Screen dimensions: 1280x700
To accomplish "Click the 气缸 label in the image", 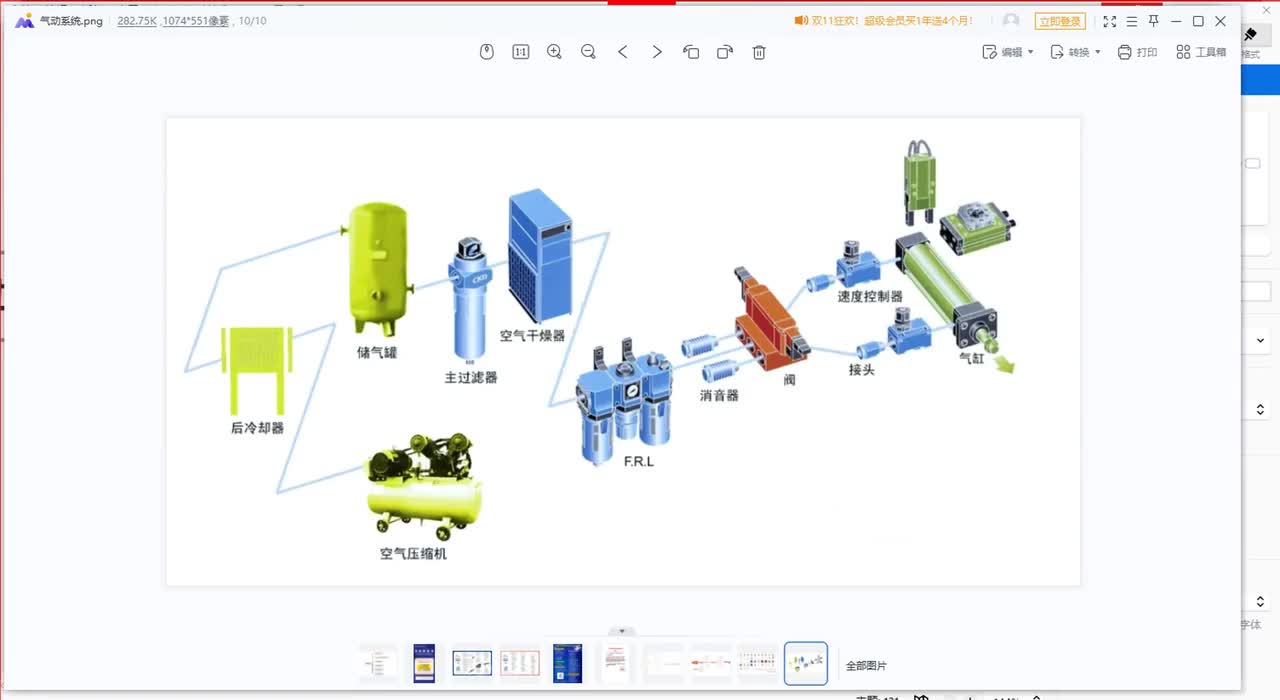I will coord(972,357).
